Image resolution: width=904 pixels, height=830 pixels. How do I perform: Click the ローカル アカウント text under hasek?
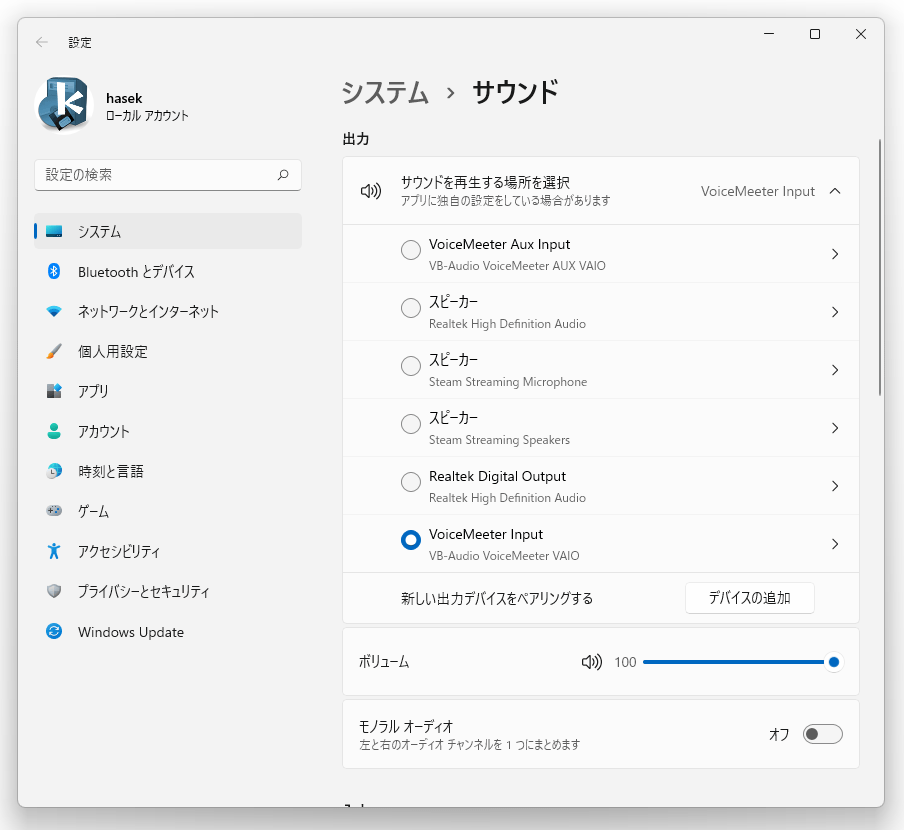pos(148,116)
